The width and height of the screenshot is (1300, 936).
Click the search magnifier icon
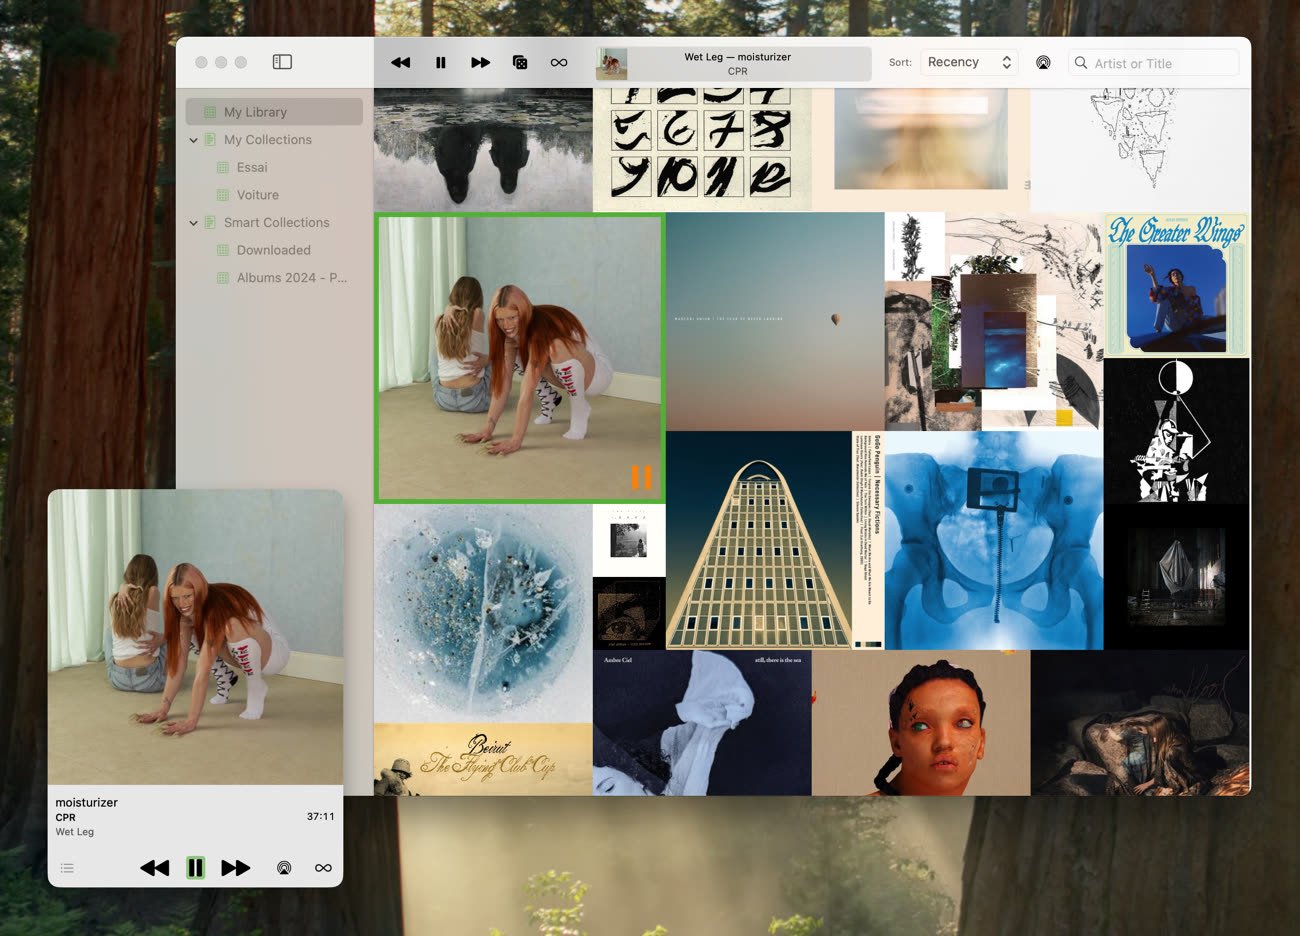tap(1081, 63)
